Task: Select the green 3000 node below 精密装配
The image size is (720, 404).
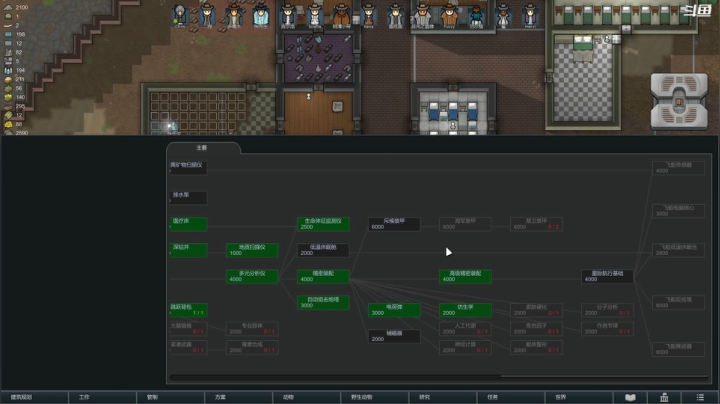Action: click(x=323, y=303)
